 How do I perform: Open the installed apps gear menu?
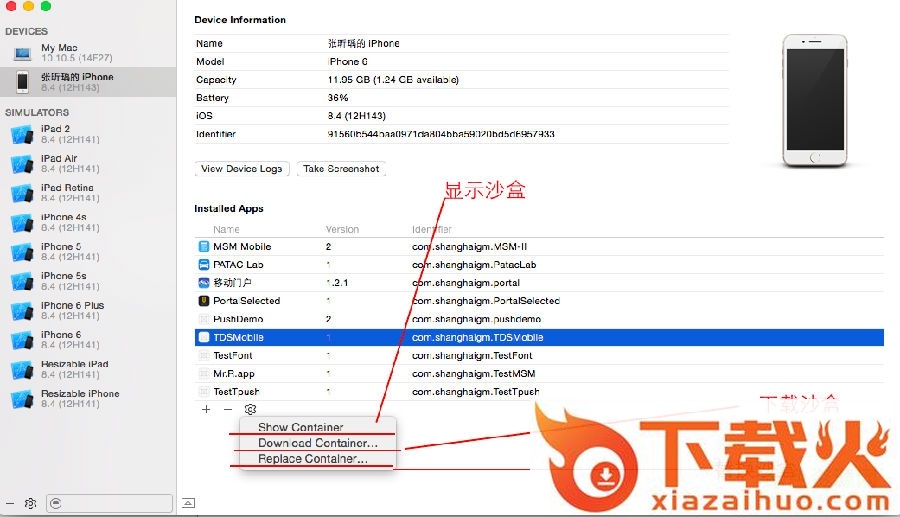point(250,409)
